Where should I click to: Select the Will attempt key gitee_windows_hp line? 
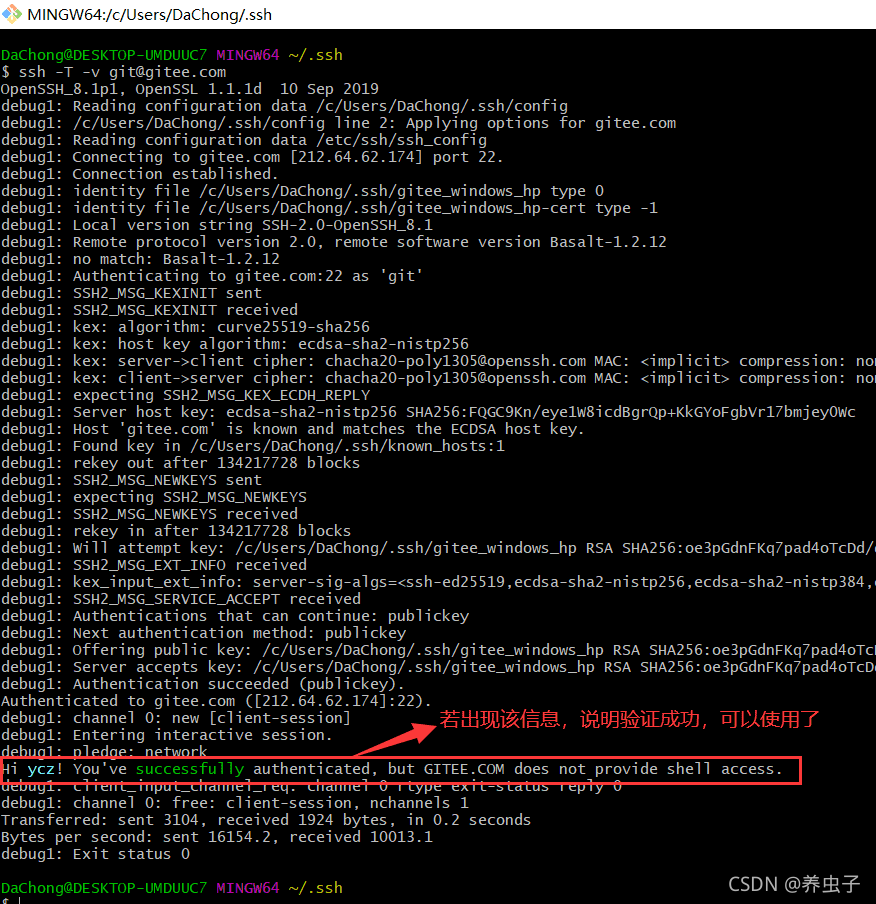point(438,548)
